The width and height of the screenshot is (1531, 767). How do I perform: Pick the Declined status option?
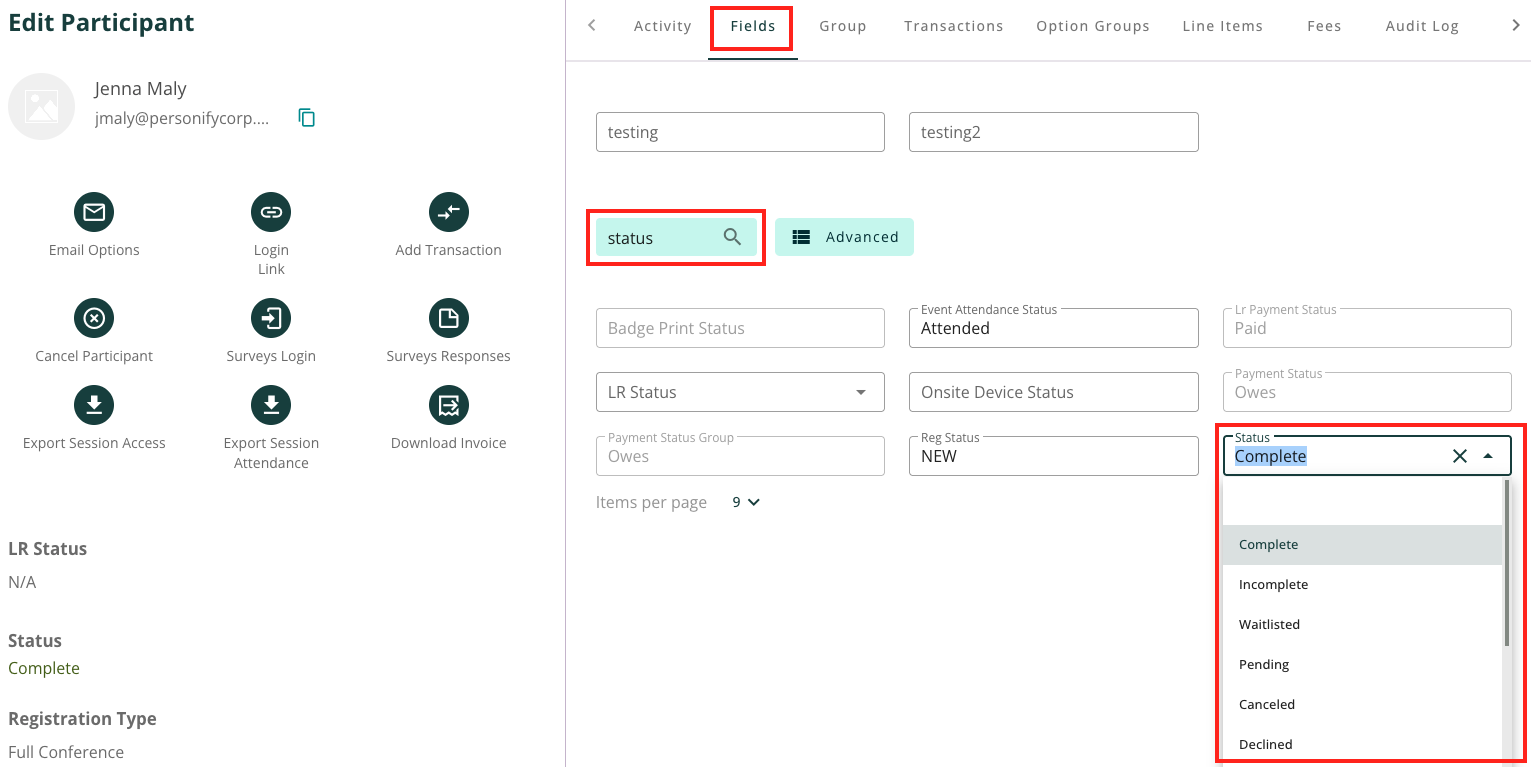1362,745
